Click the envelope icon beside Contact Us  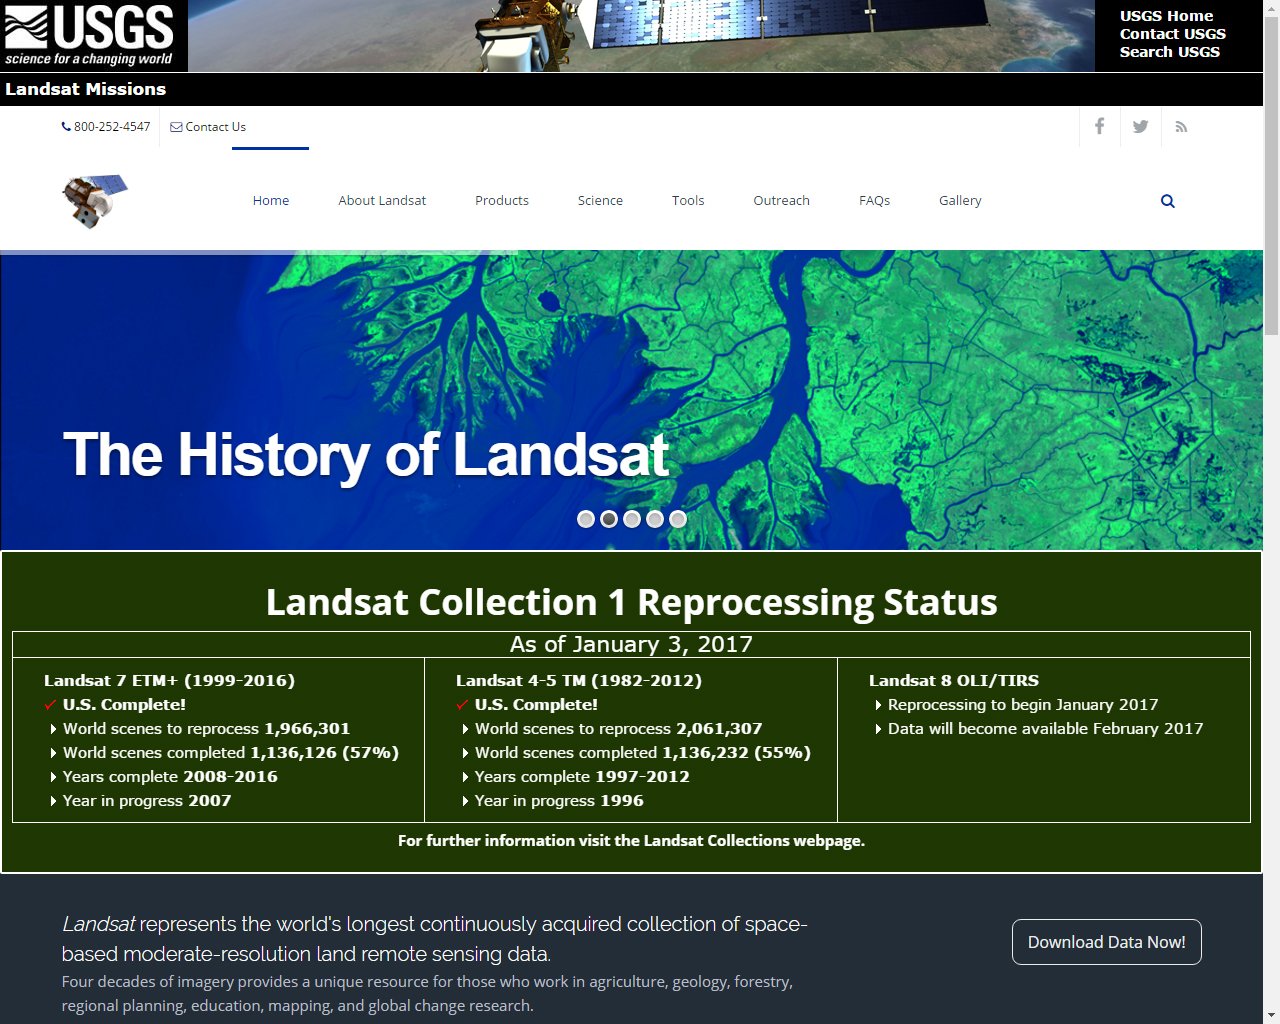[177, 126]
